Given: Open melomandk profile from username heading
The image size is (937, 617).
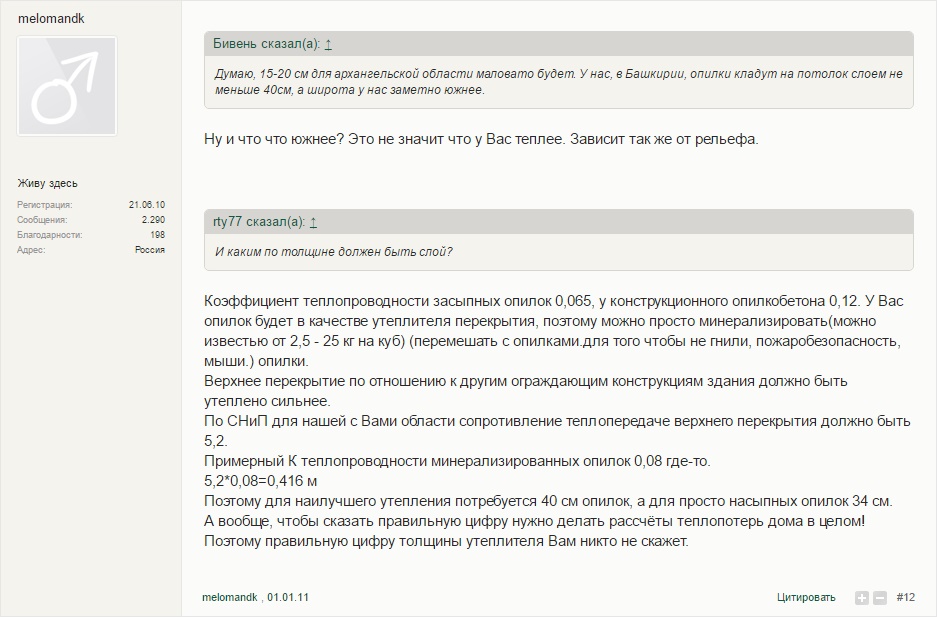Looking at the screenshot, I should [51, 19].
